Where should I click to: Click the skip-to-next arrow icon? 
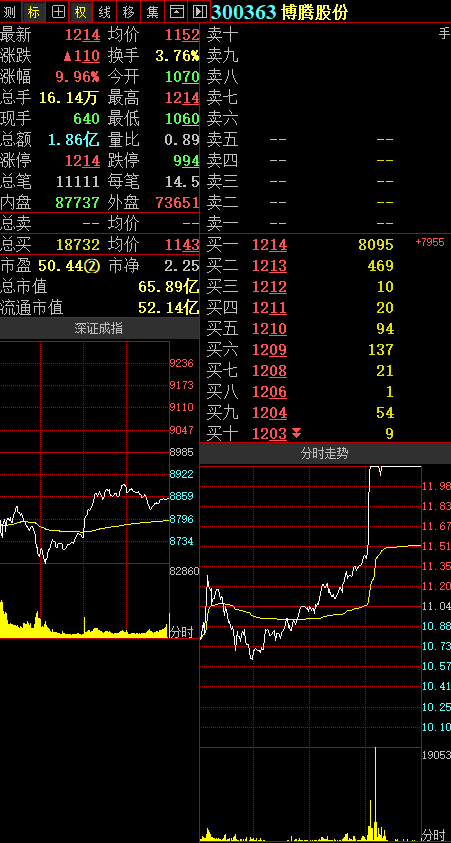click(x=199, y=11)
